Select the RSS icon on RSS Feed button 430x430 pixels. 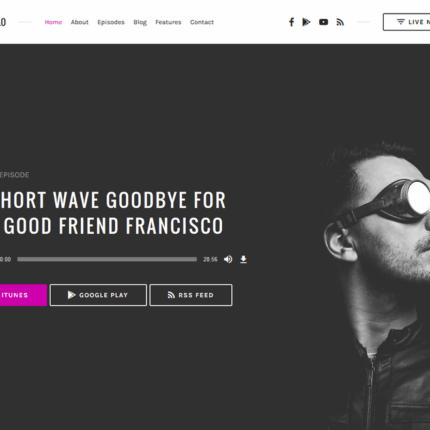(x=171, y=295)
